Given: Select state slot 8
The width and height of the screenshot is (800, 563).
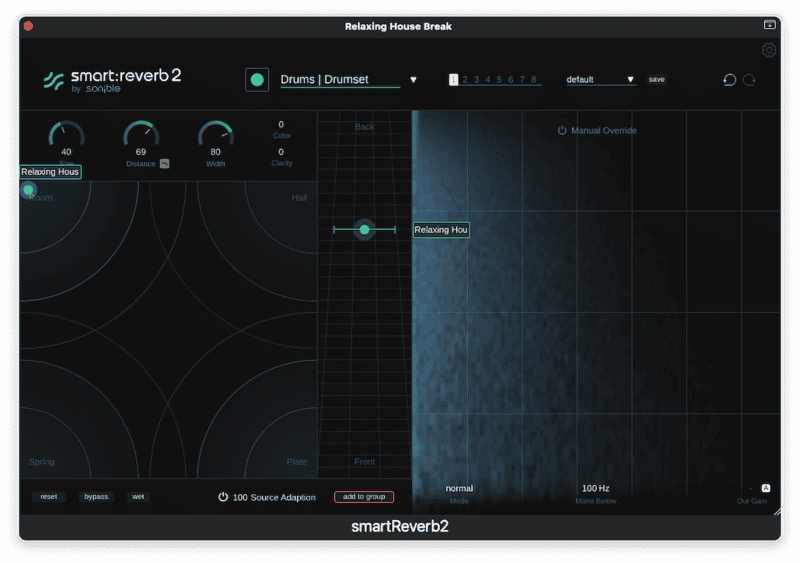Looking at the screenshot, I should 534,80.
